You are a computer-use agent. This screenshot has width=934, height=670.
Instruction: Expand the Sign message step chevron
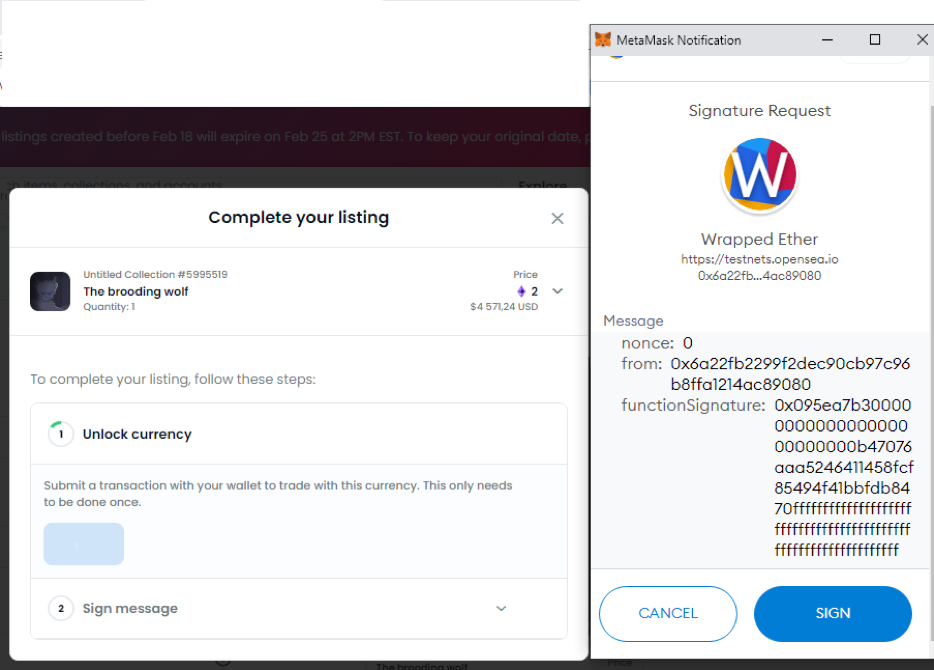click(x=501, y=608)
